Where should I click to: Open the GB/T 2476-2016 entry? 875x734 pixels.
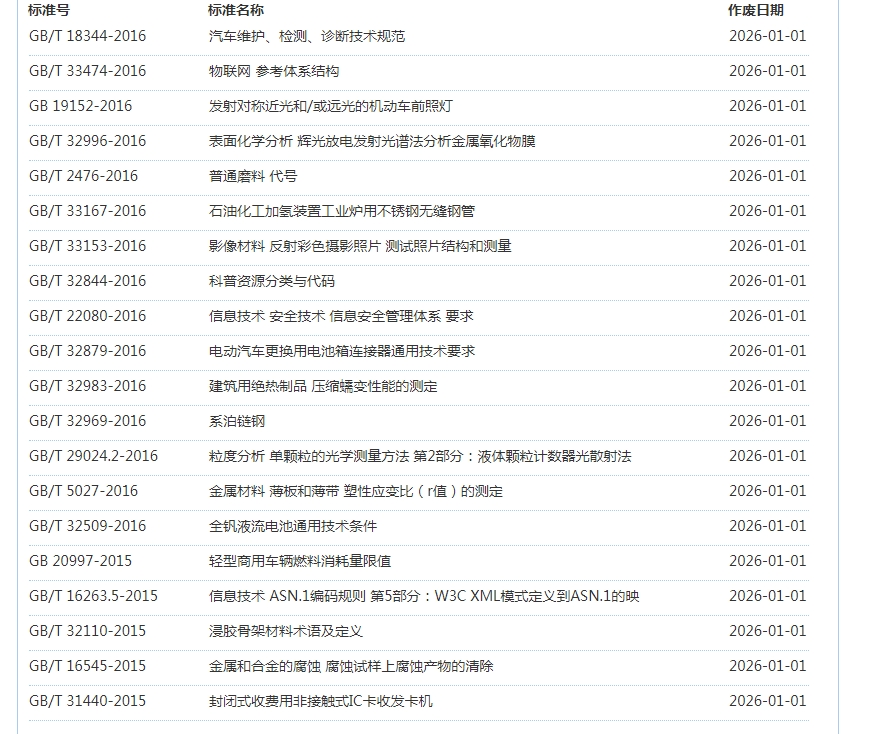click(83, 176)
